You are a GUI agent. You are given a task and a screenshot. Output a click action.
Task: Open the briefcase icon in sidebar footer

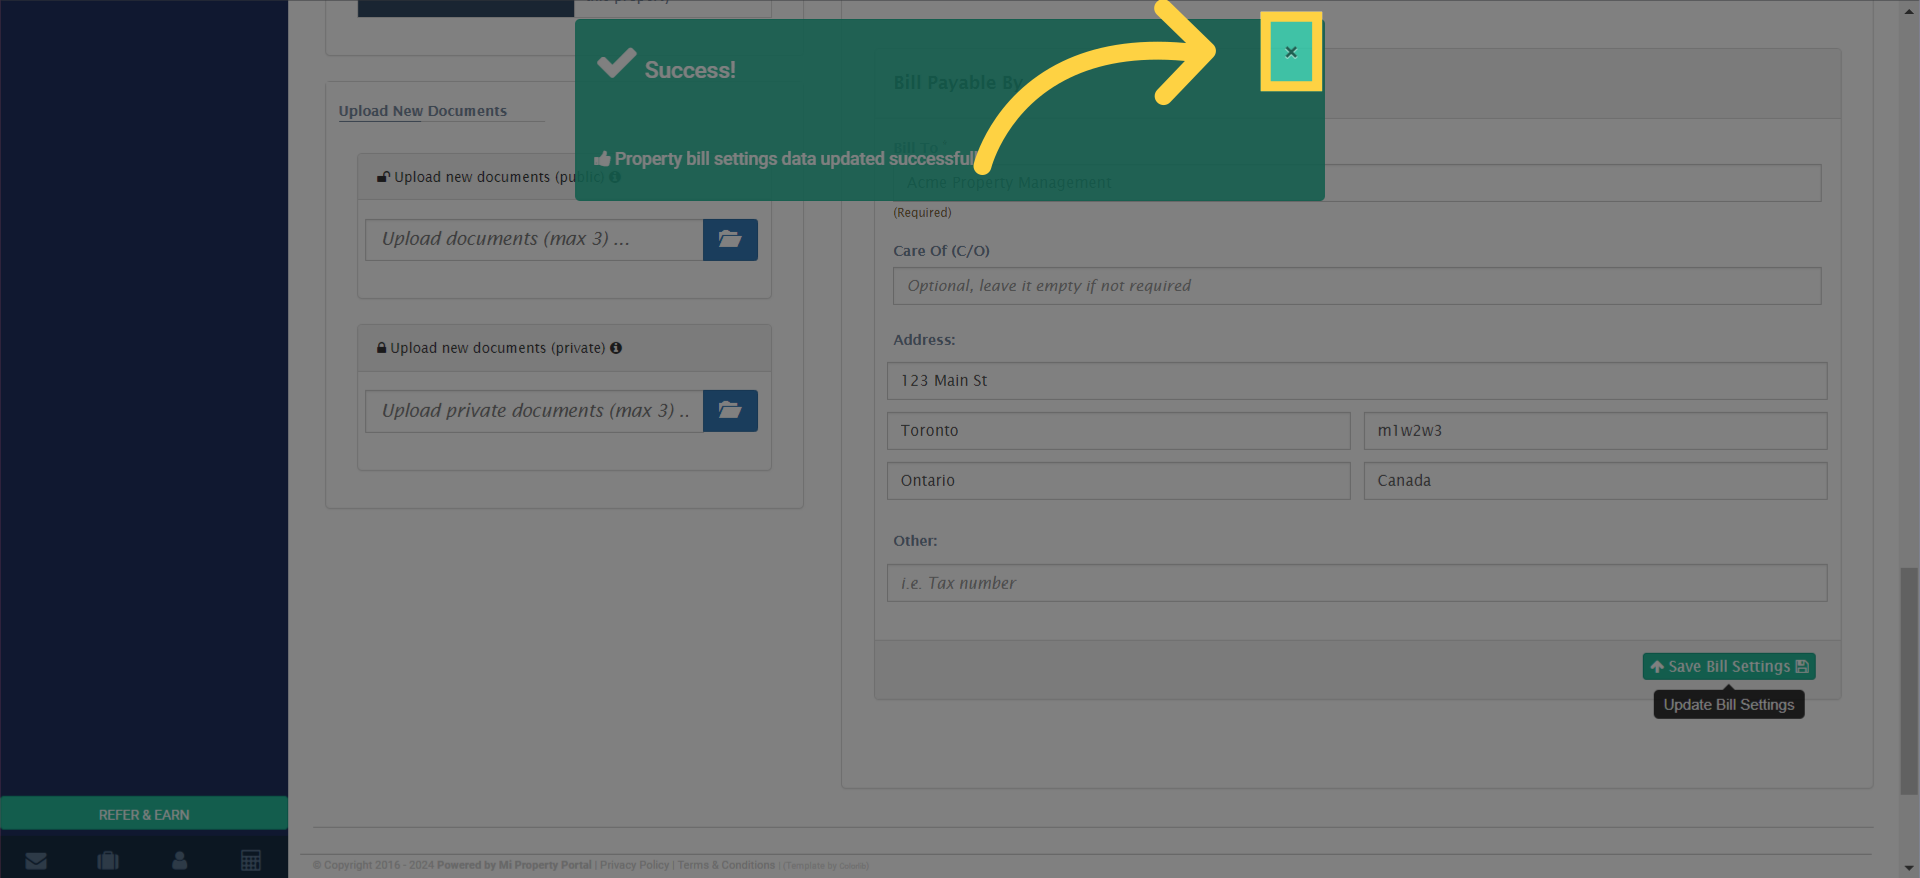point(108,860)
